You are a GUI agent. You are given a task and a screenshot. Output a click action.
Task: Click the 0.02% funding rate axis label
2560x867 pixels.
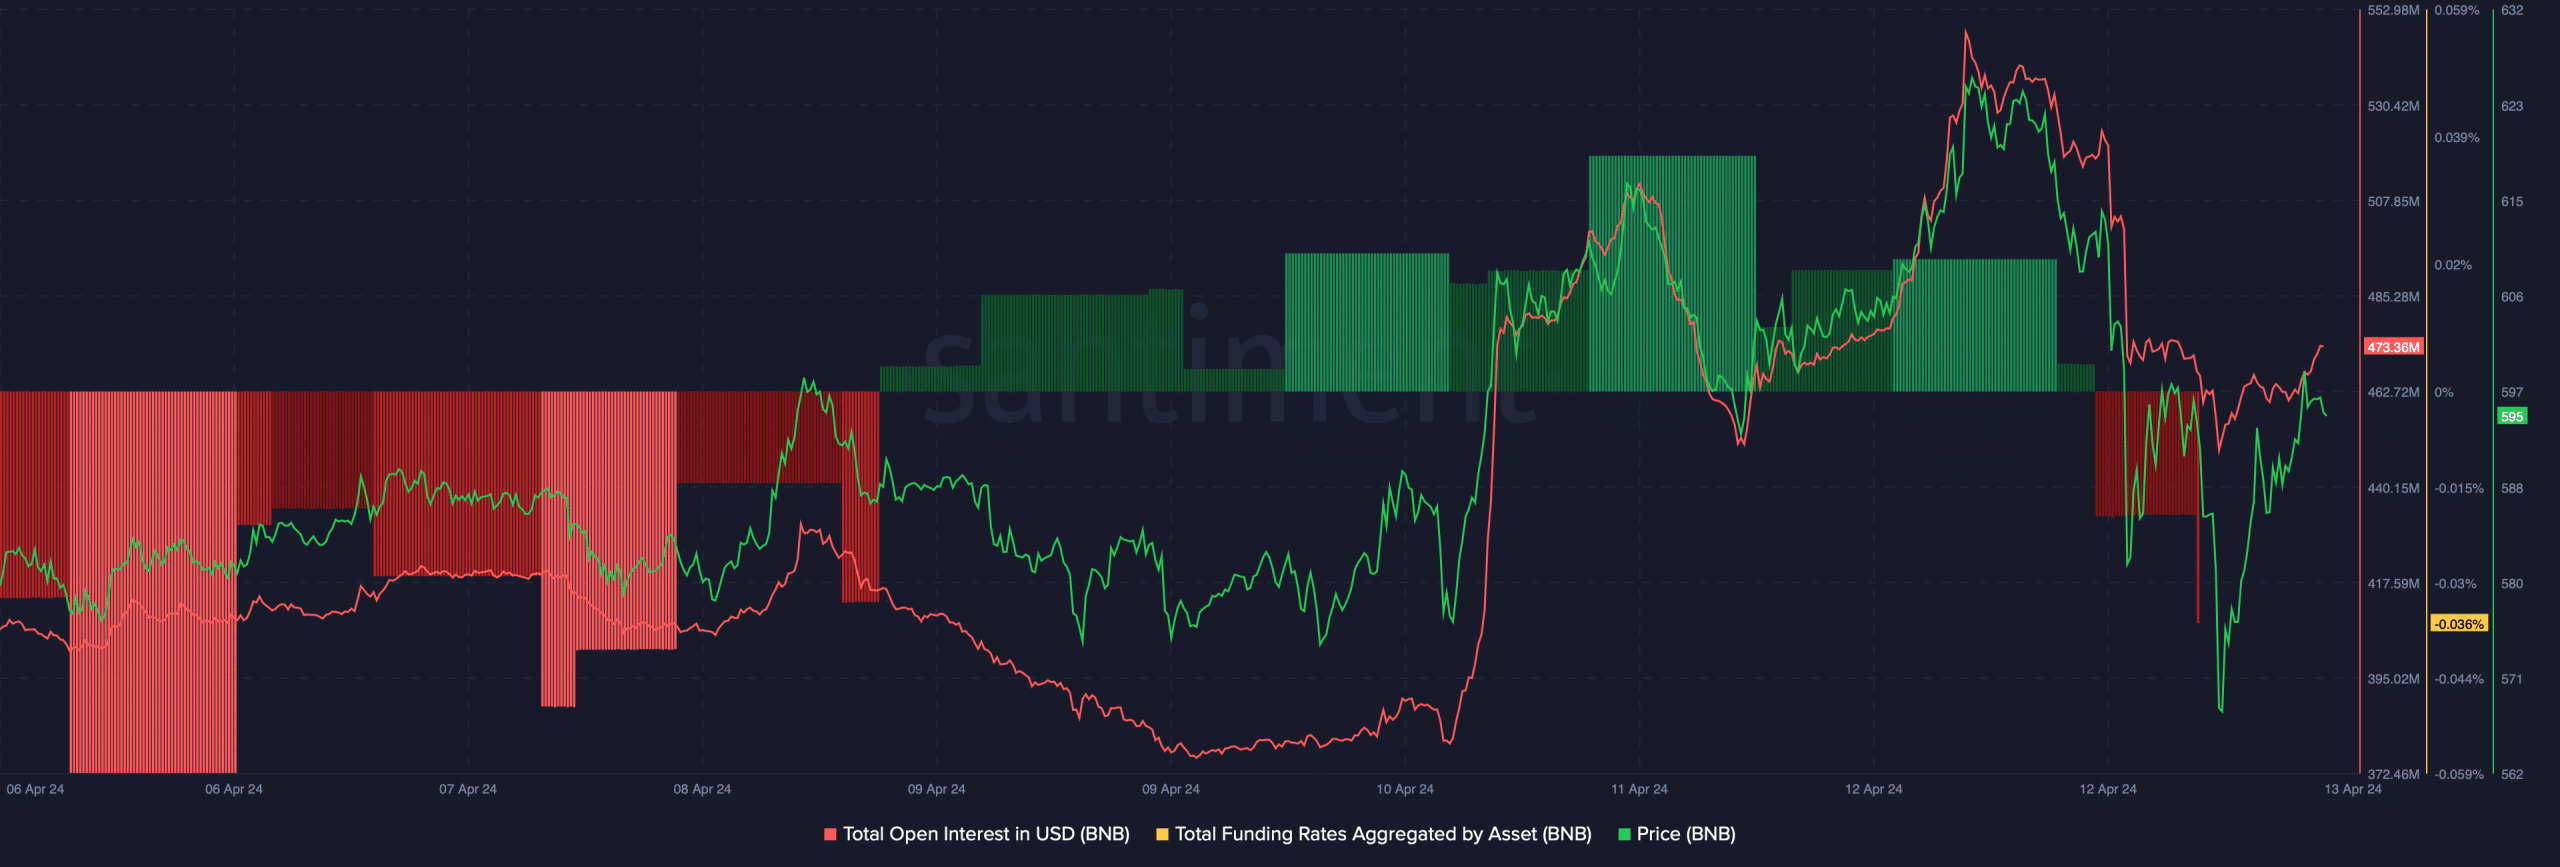(2453, 266)
